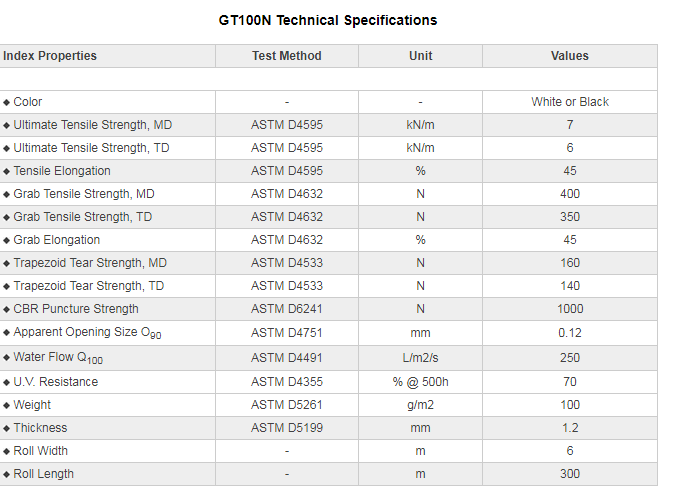
Task: Click the Water Flow Q100 label
Action: point(60,358)
